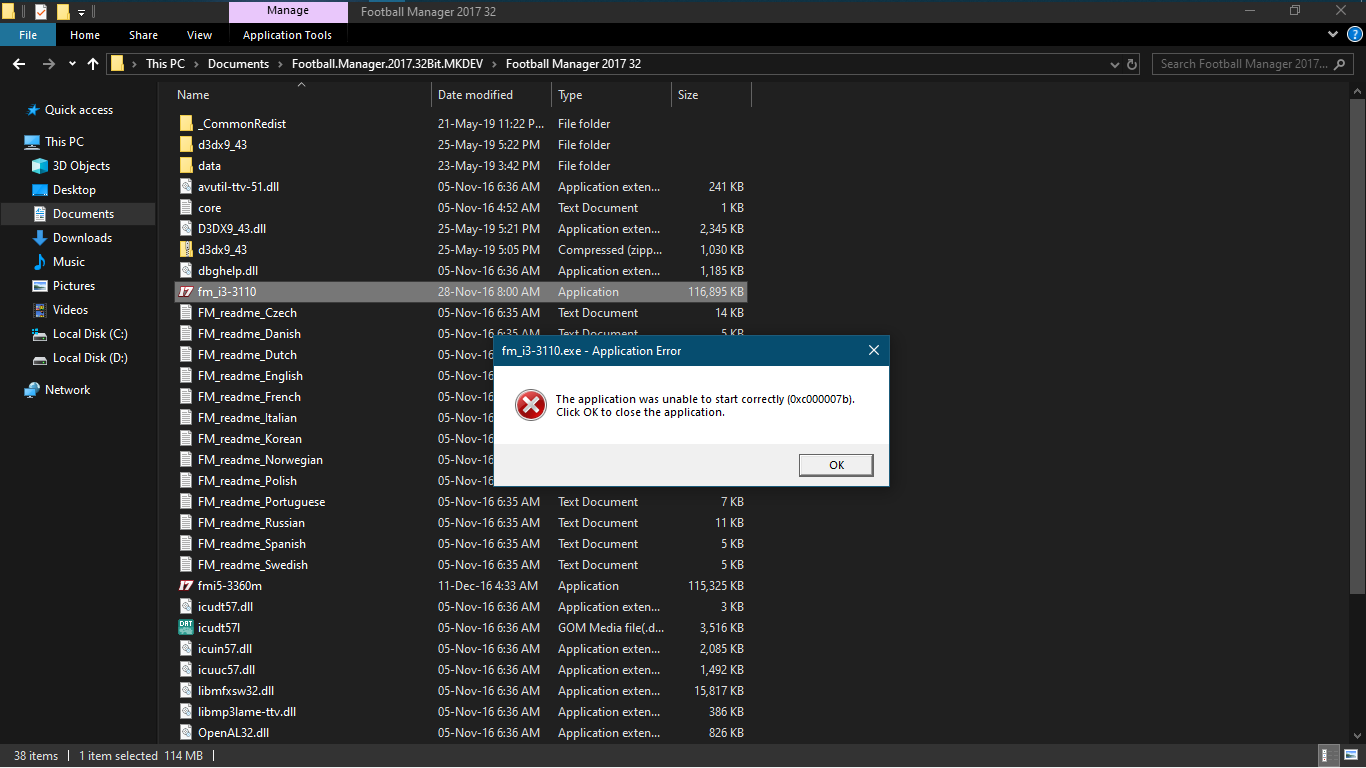The height and width of the screenshot is (768, 1366).
Task: Open Videos in navigation pane
Action: pyautogui.click(x=70, y=310)
